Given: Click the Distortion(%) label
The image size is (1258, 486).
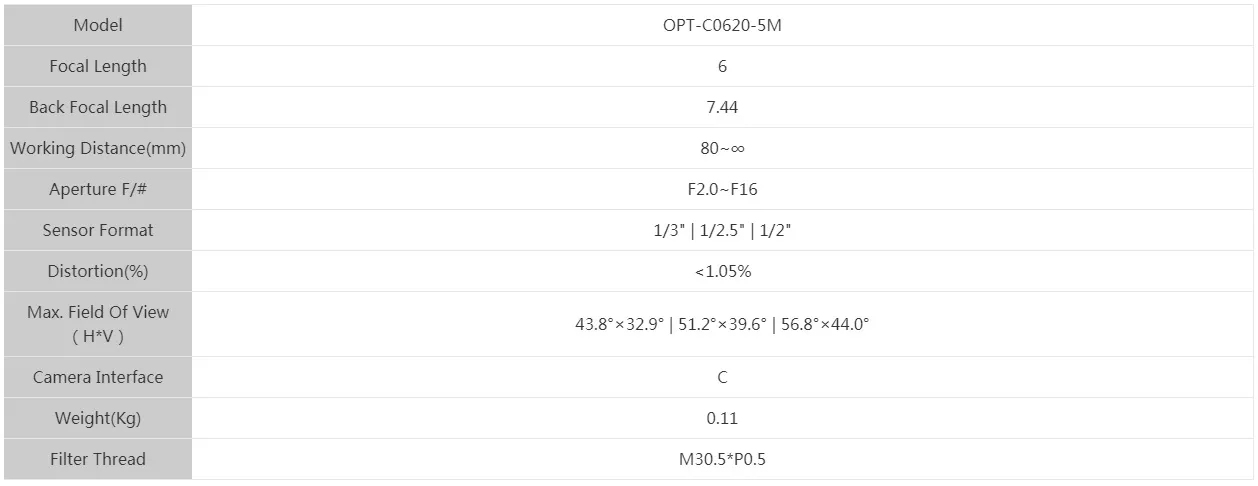Looking at the screenshot, I should [x=98, y=271].
